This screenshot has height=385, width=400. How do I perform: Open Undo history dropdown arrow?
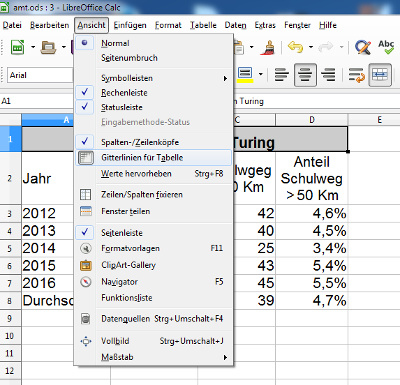tap(311, 47)
